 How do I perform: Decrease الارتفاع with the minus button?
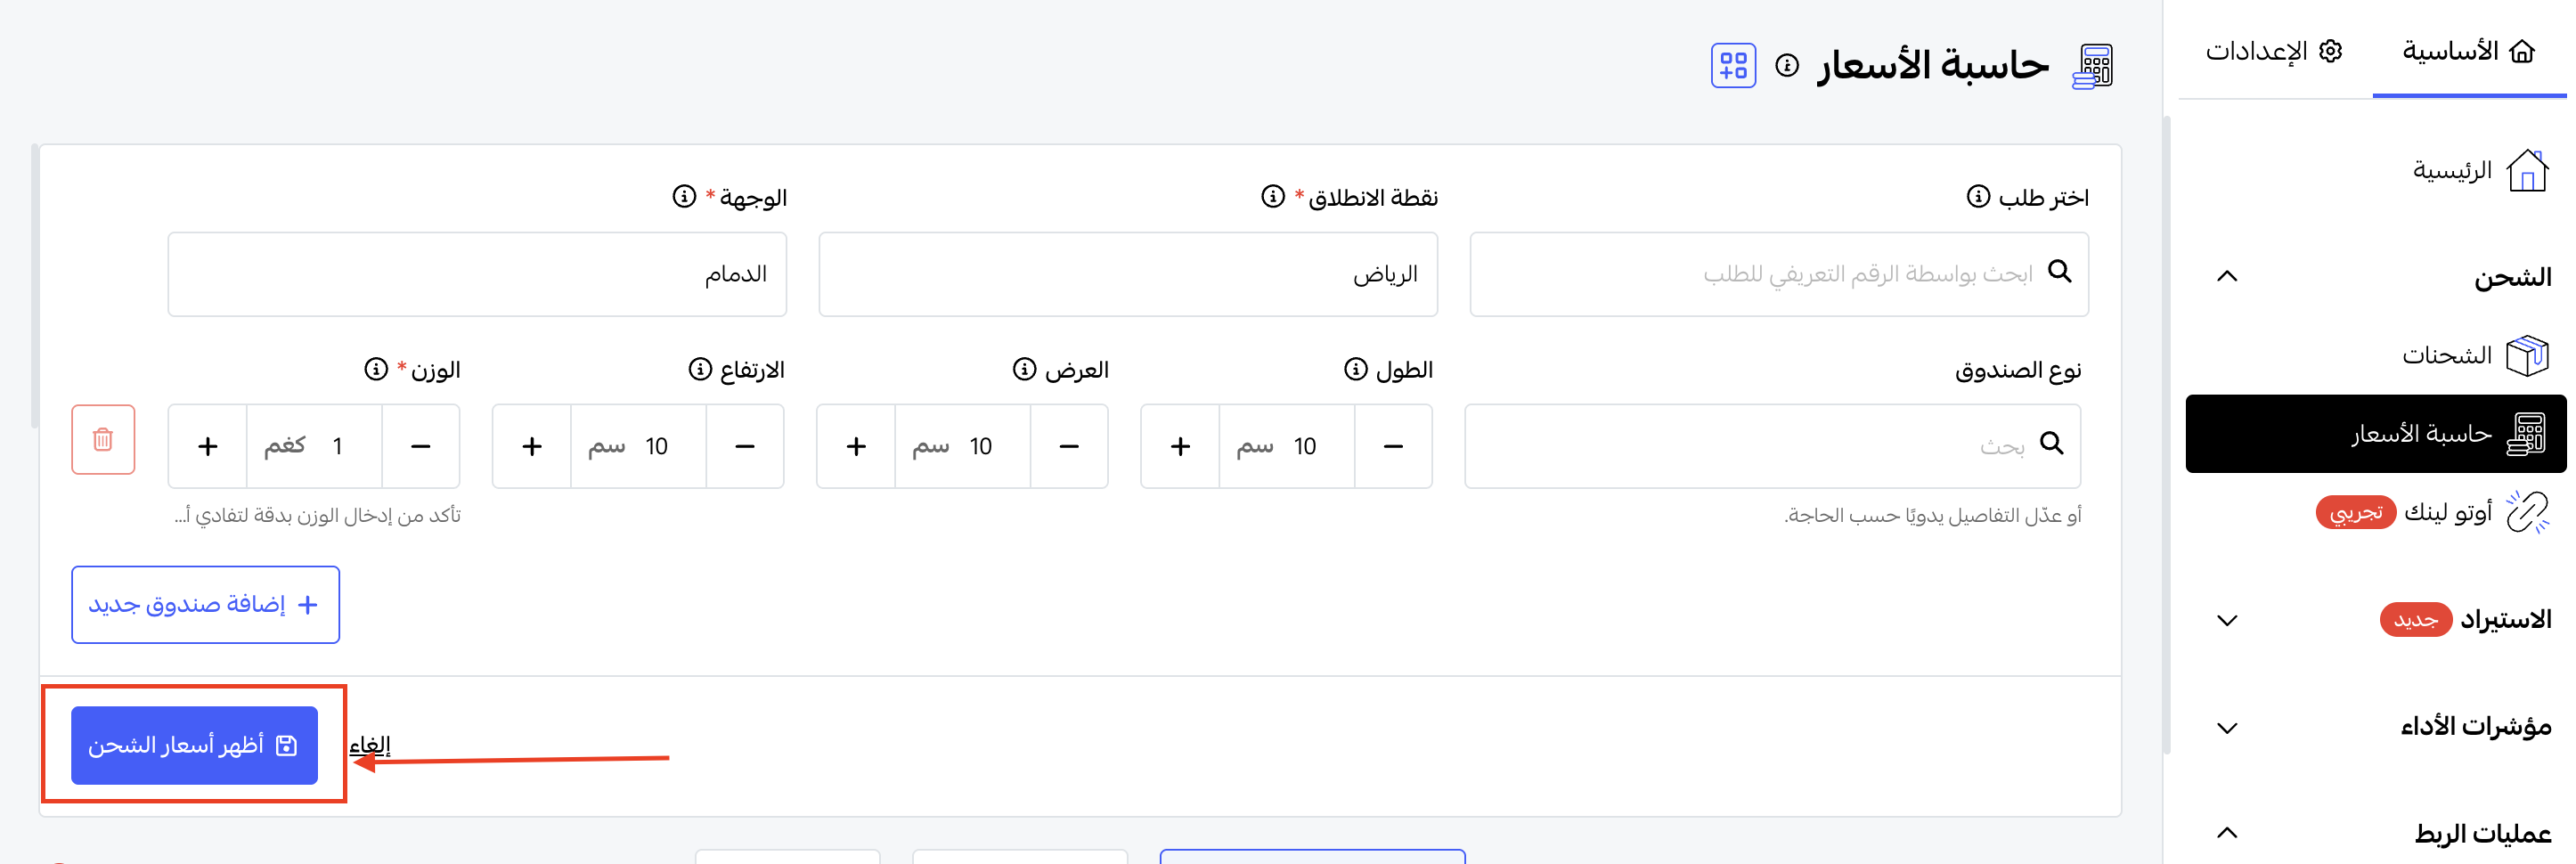click(x=745, y=446)
